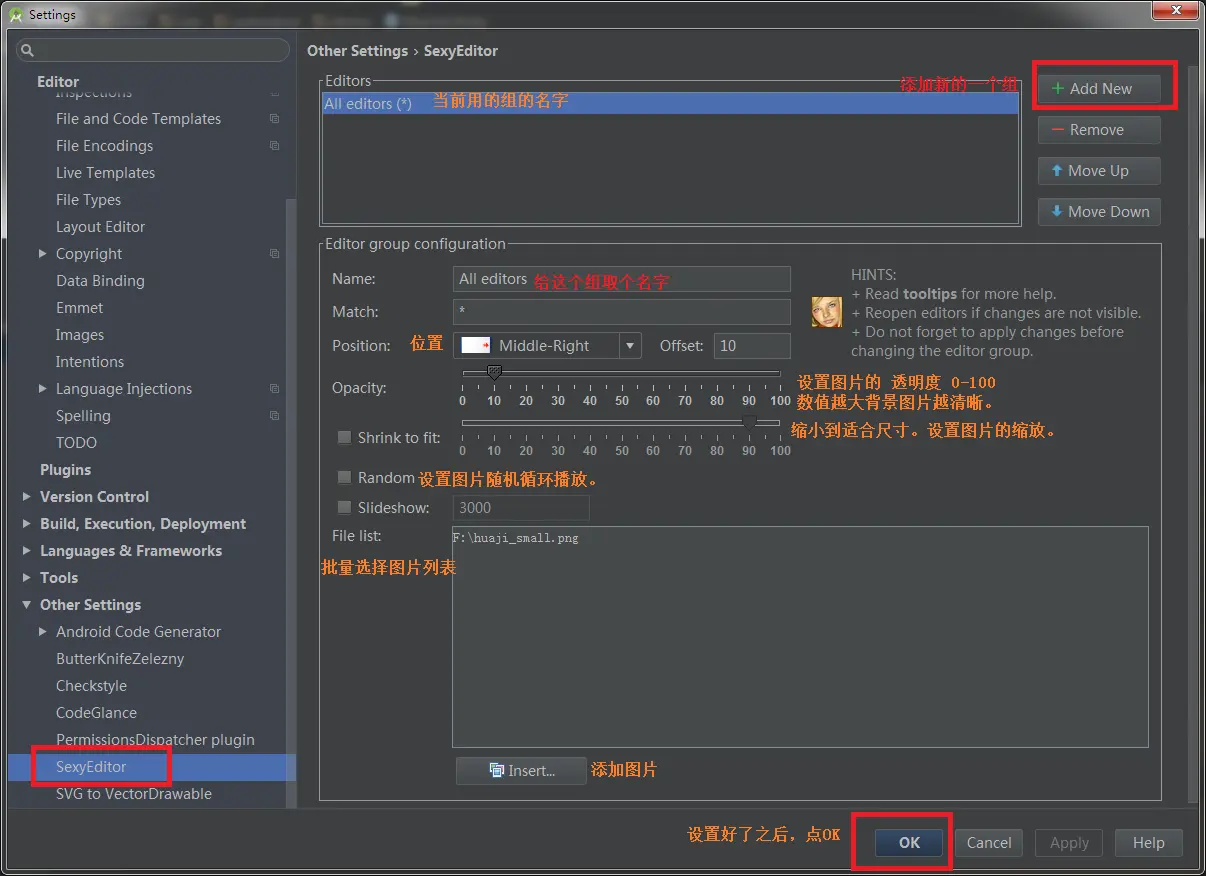Click the Apply button

(x=1068, y=842)
